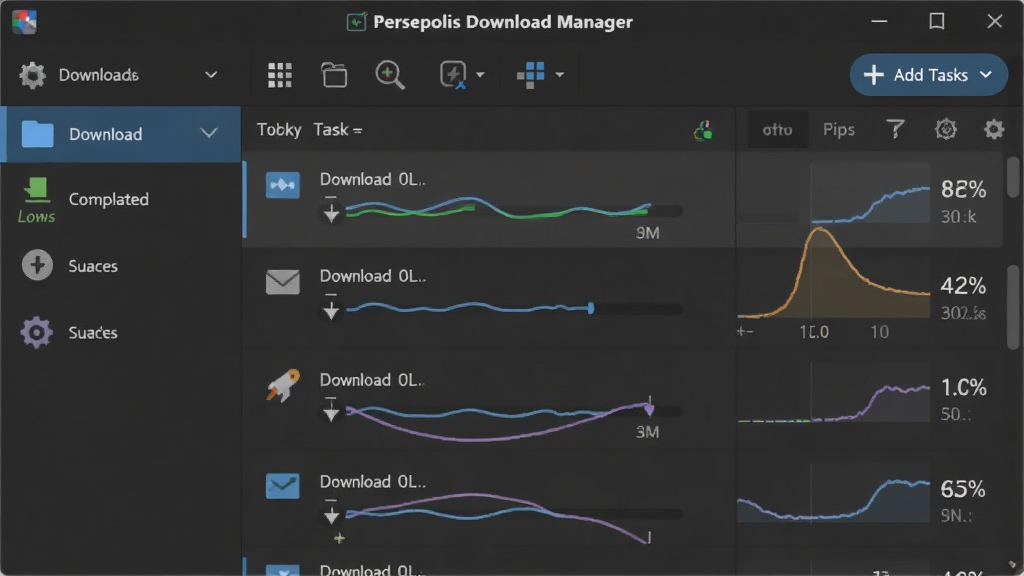
Task: Click the green icon right of Task =
Action: coord(703,131)
